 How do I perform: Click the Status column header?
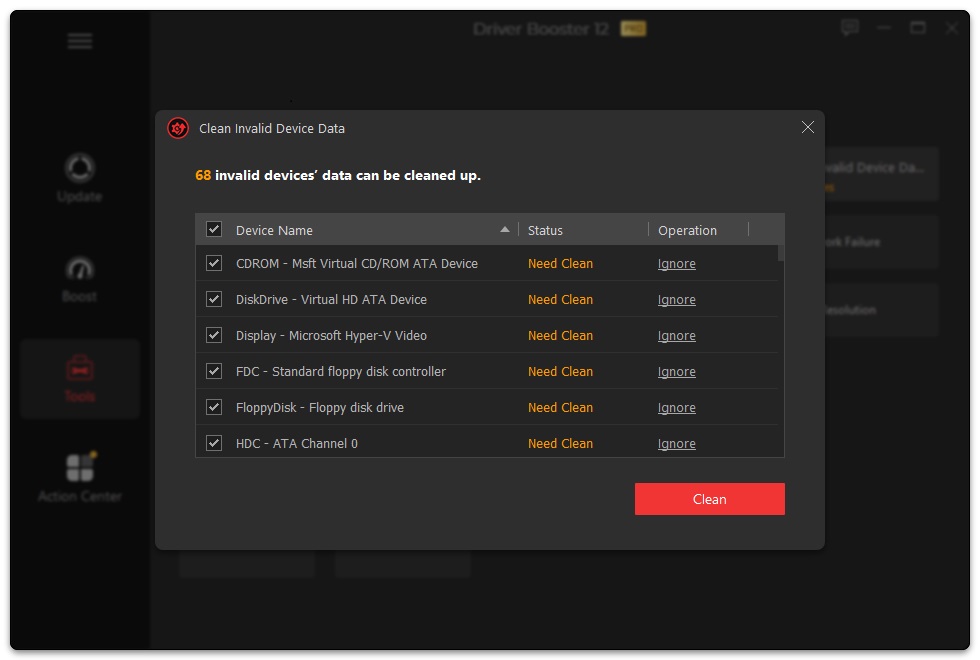click(545, 231)
